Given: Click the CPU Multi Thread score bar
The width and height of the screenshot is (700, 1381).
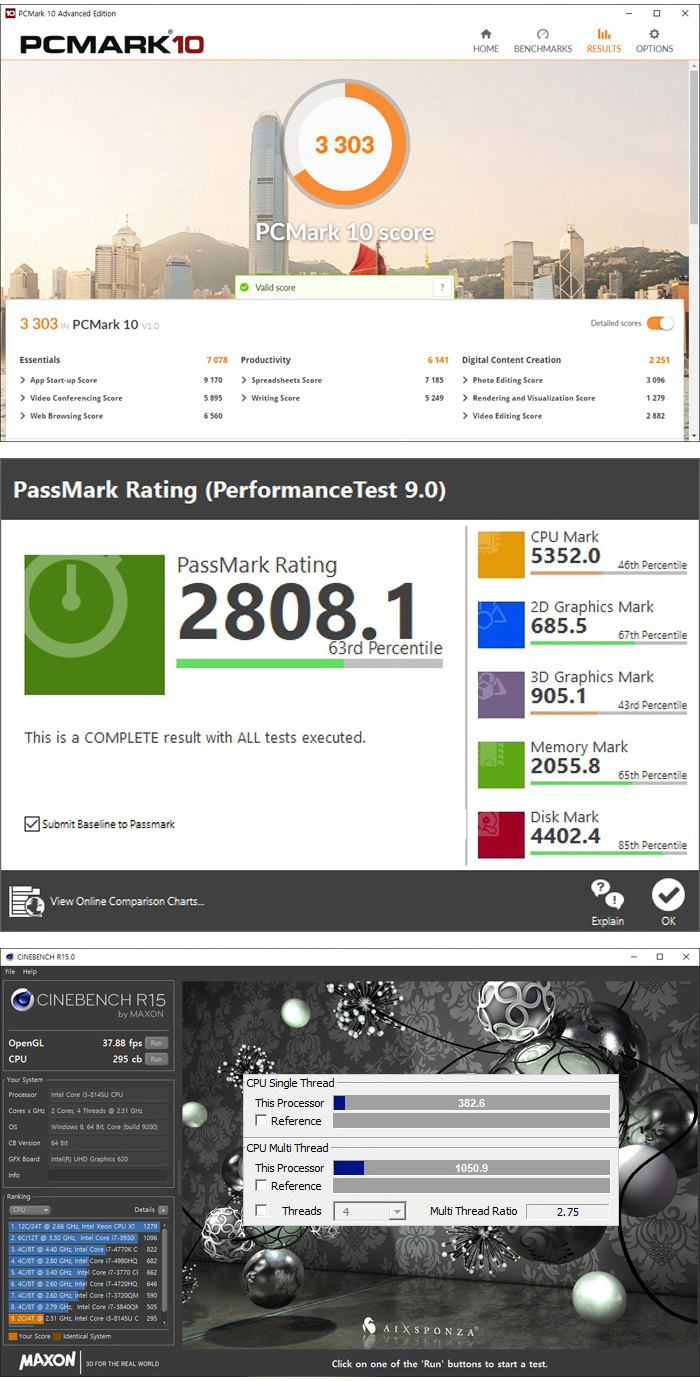Looking at the screenshot, I should pos(471,1168).
